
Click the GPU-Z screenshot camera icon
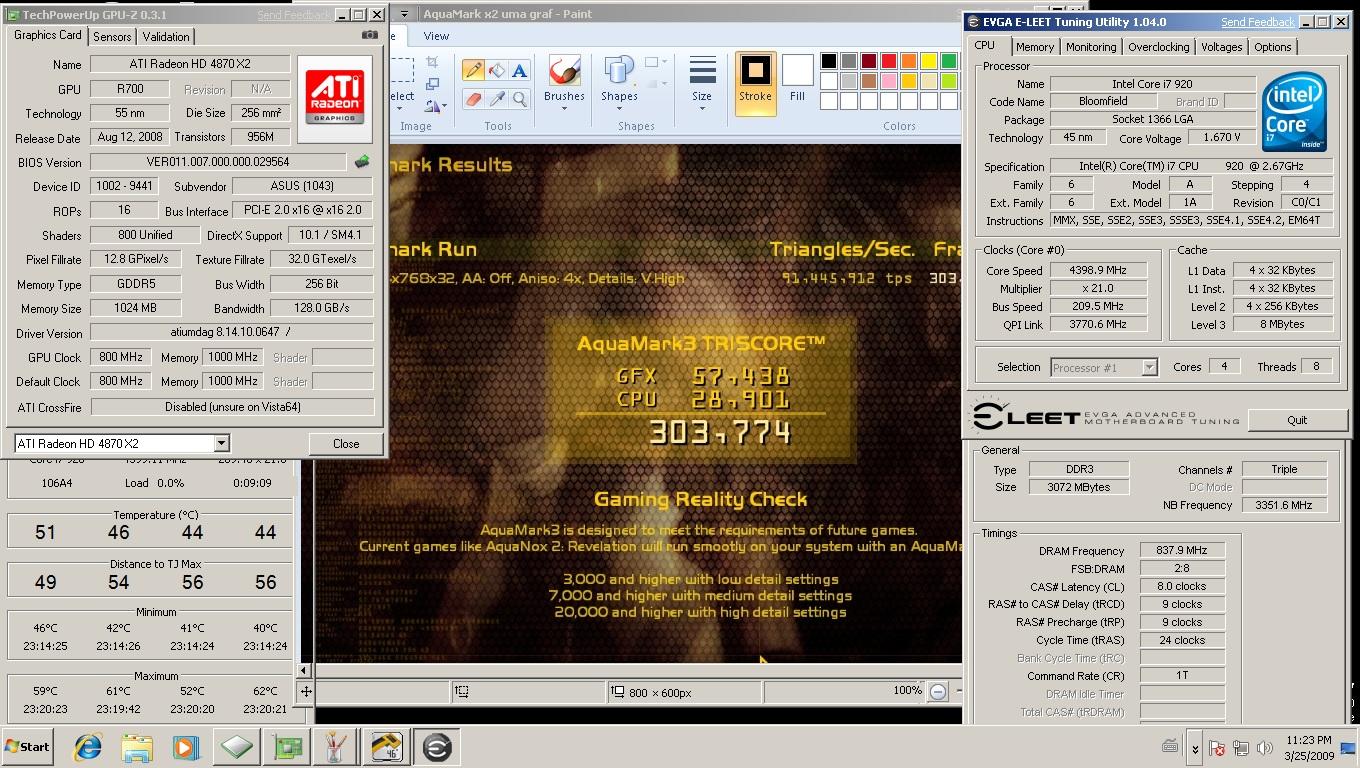coord(370,35)
